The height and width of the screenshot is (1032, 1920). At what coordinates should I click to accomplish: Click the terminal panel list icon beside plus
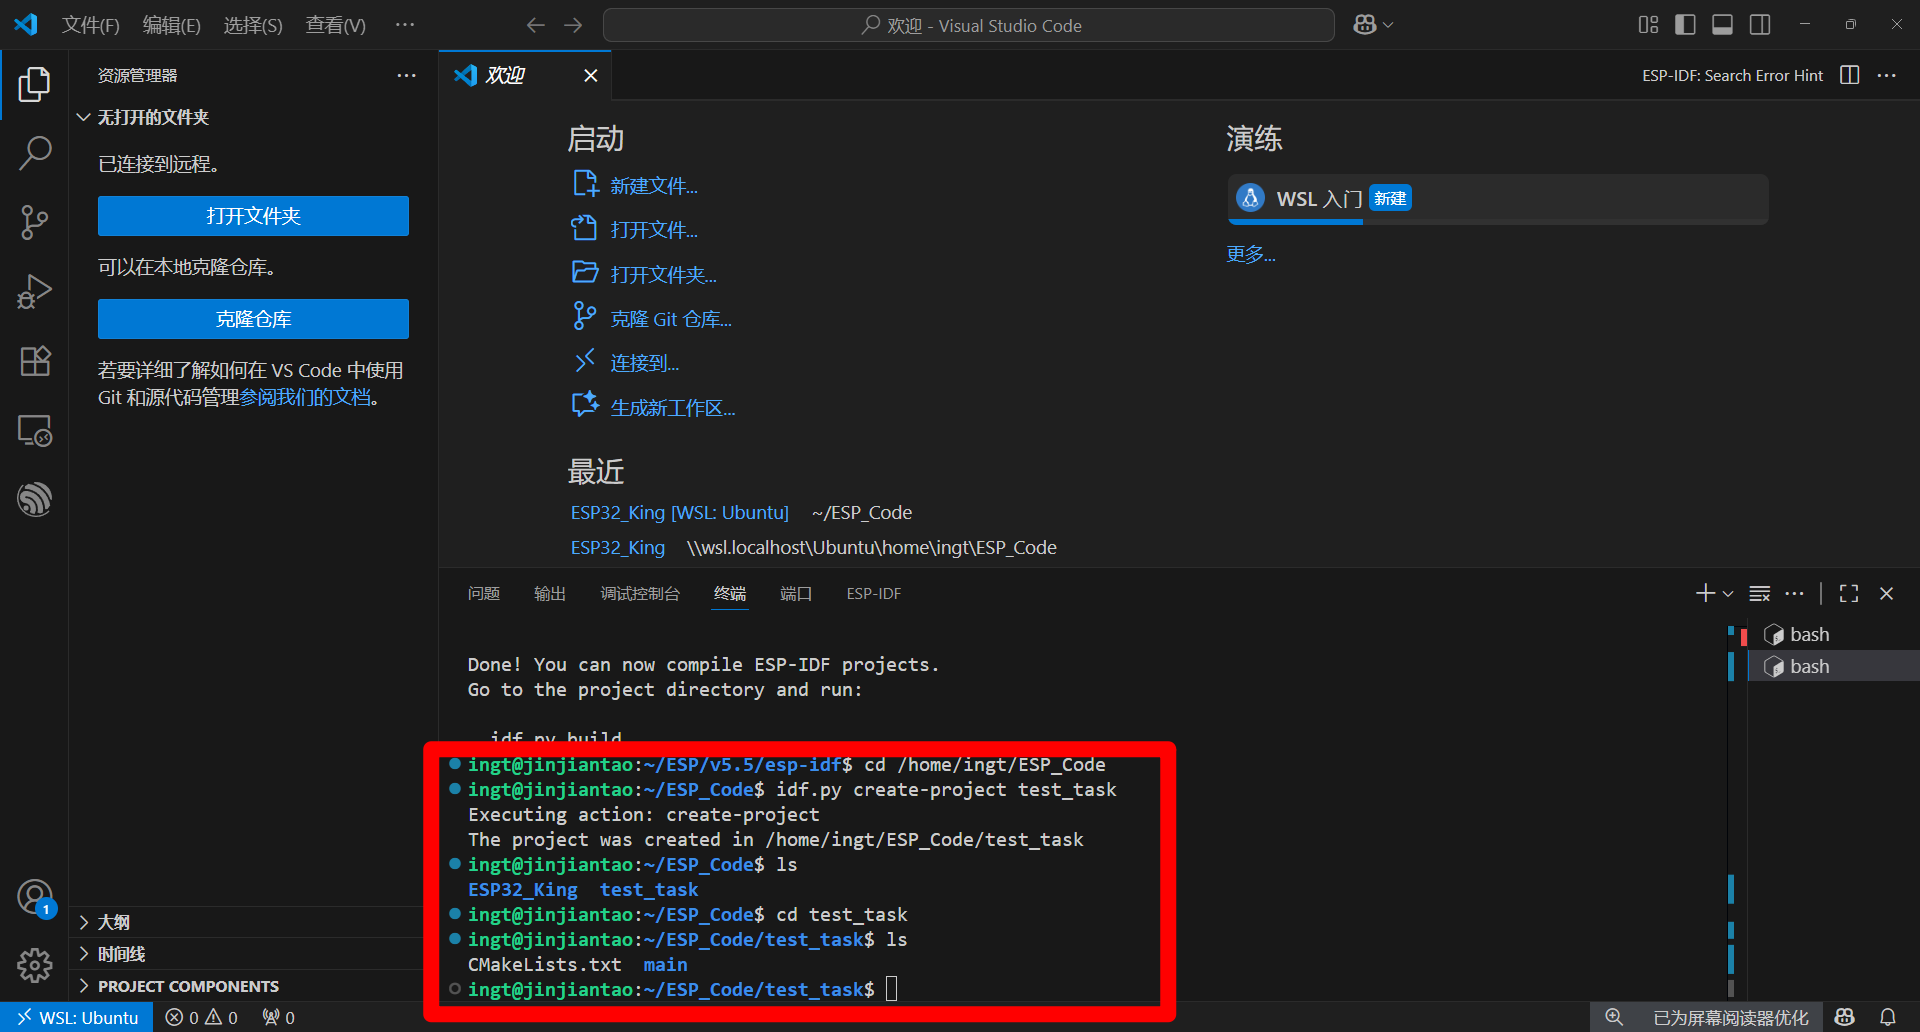click(x=1760, y=593)
